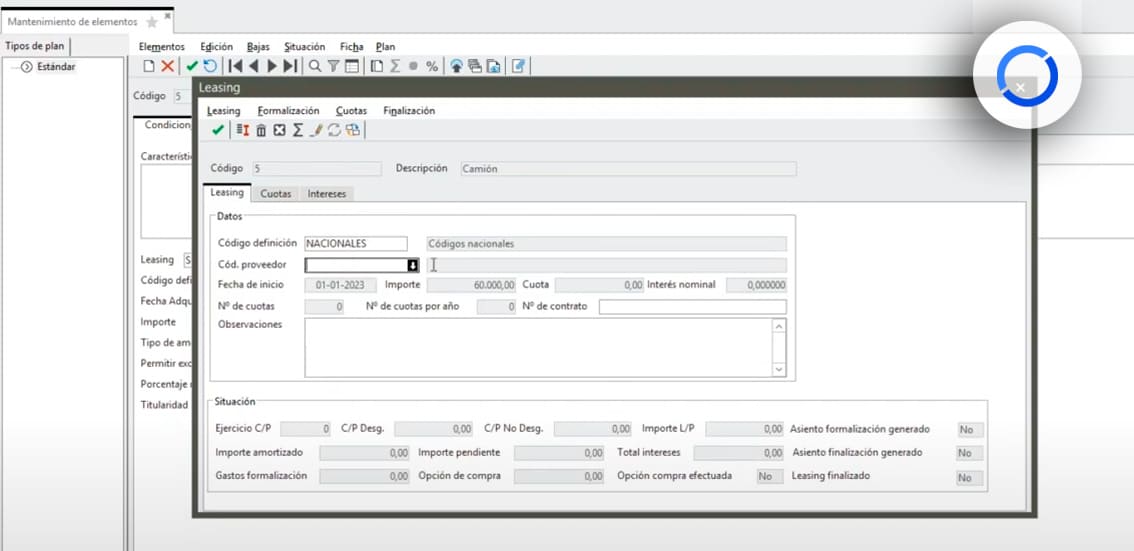Click the Descripción field showing Camión

[628, 168]
